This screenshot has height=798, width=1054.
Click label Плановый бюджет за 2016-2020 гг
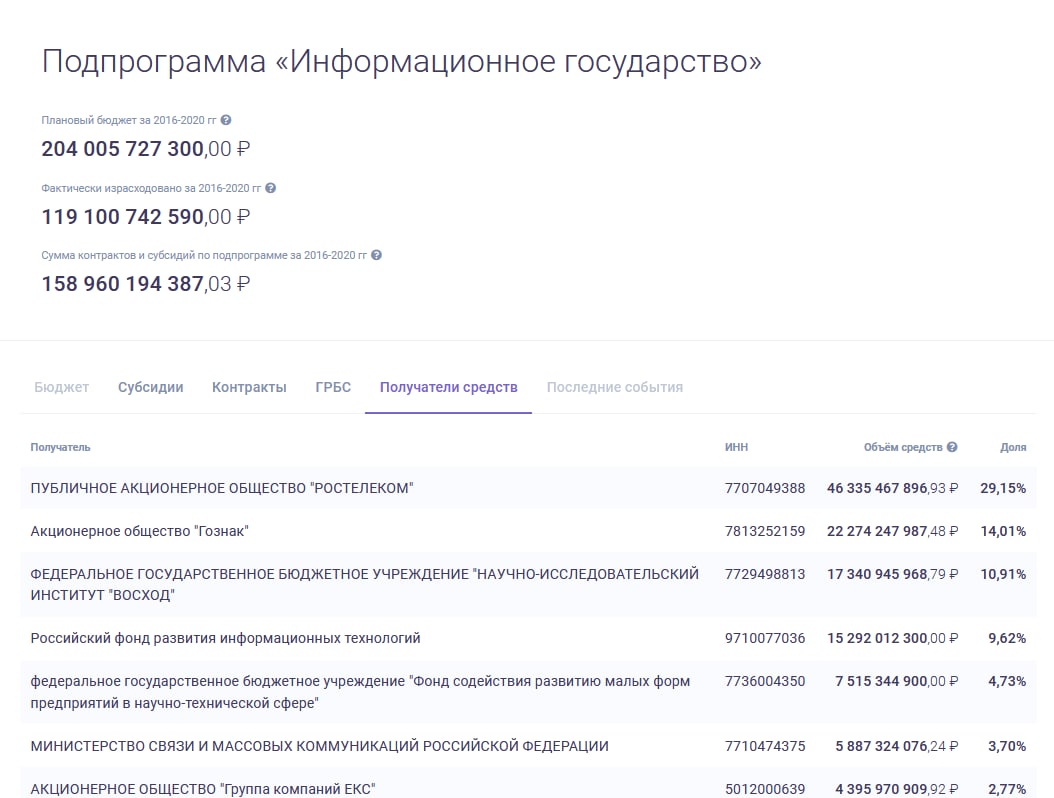(128, 120)
